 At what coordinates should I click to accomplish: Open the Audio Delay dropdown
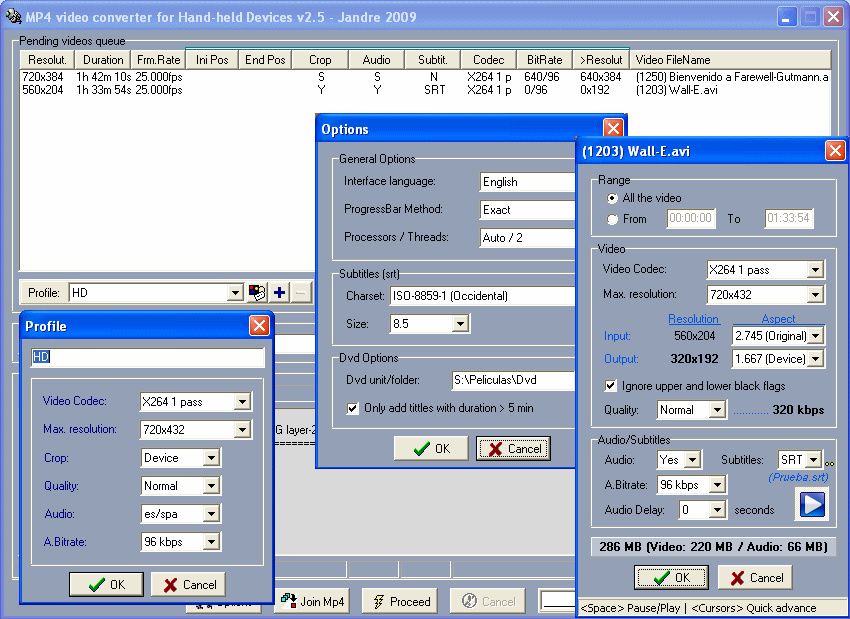717,510
